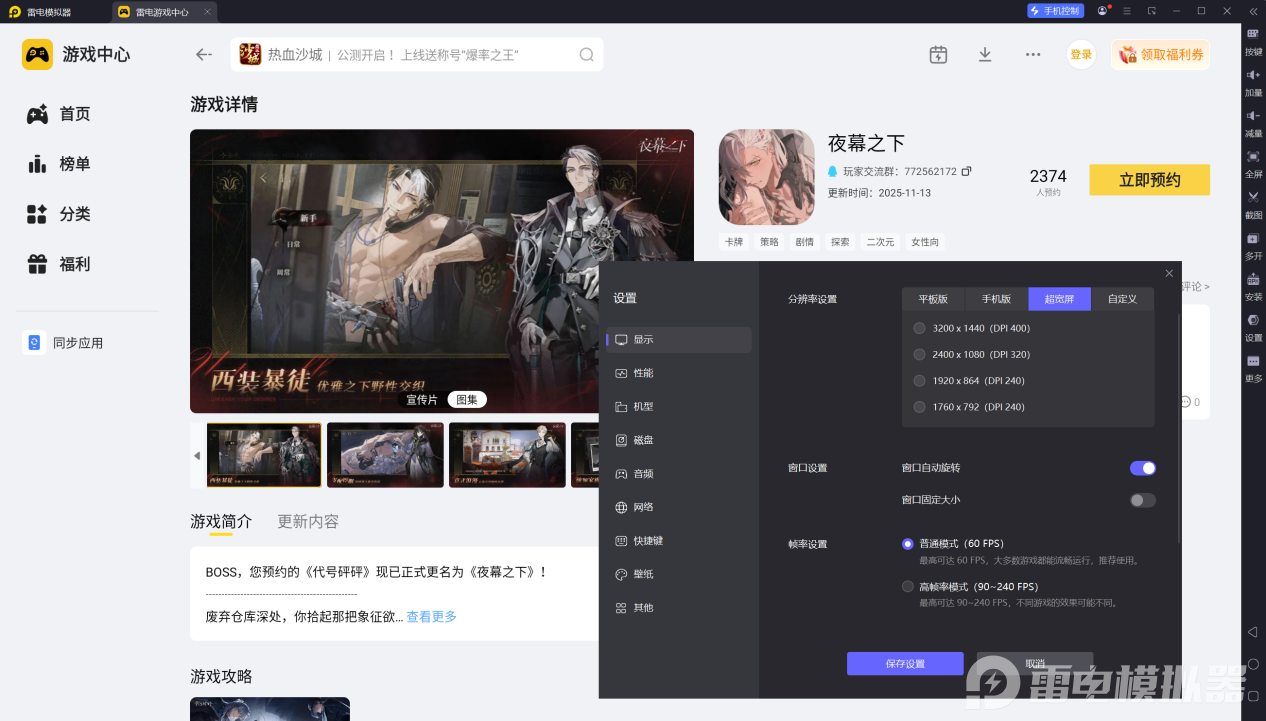Switch to the 手机版 resolution tab
Viewport: 1266px width, 721px height.
click(996, 298)
